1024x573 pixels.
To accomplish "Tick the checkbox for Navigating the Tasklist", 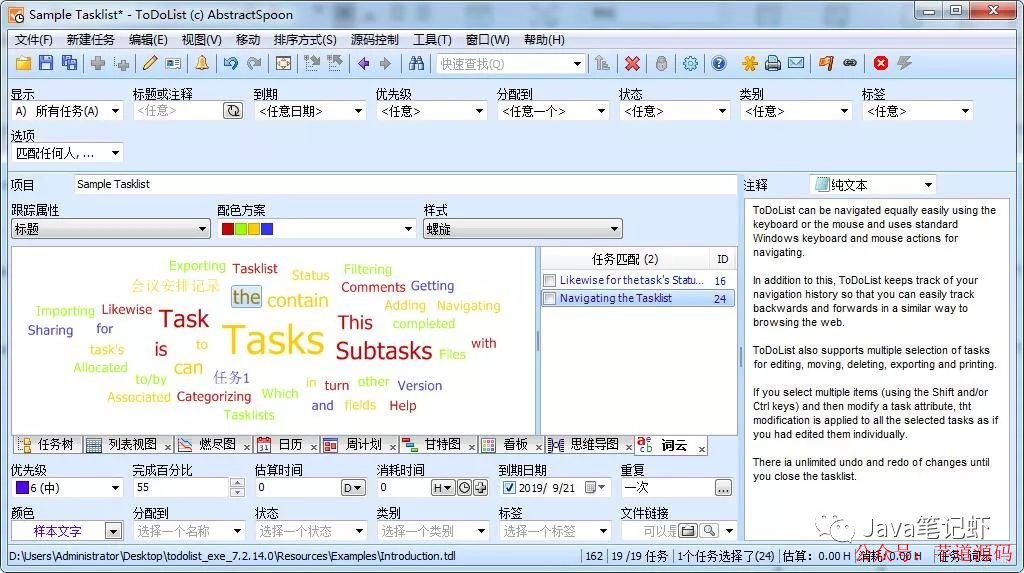I will 550,299.
